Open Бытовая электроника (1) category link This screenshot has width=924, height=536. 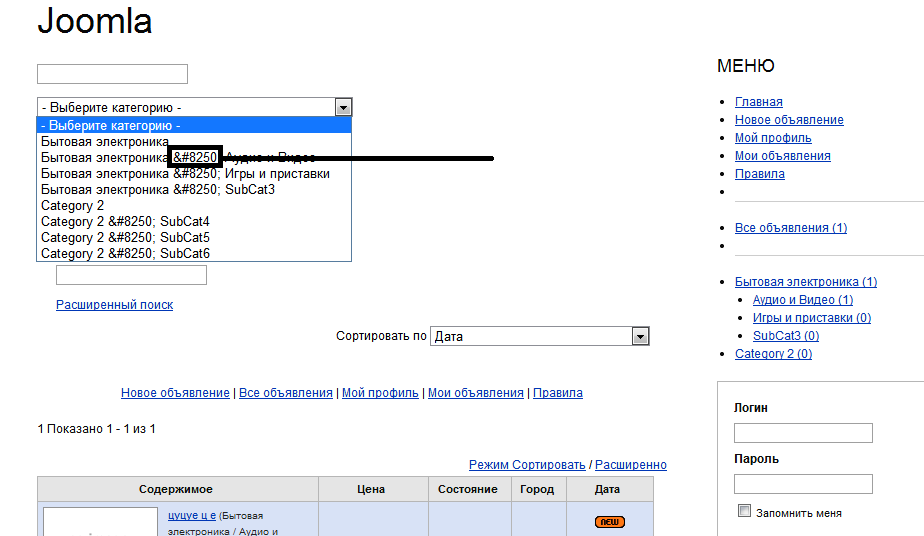click(x=806, y=282)
